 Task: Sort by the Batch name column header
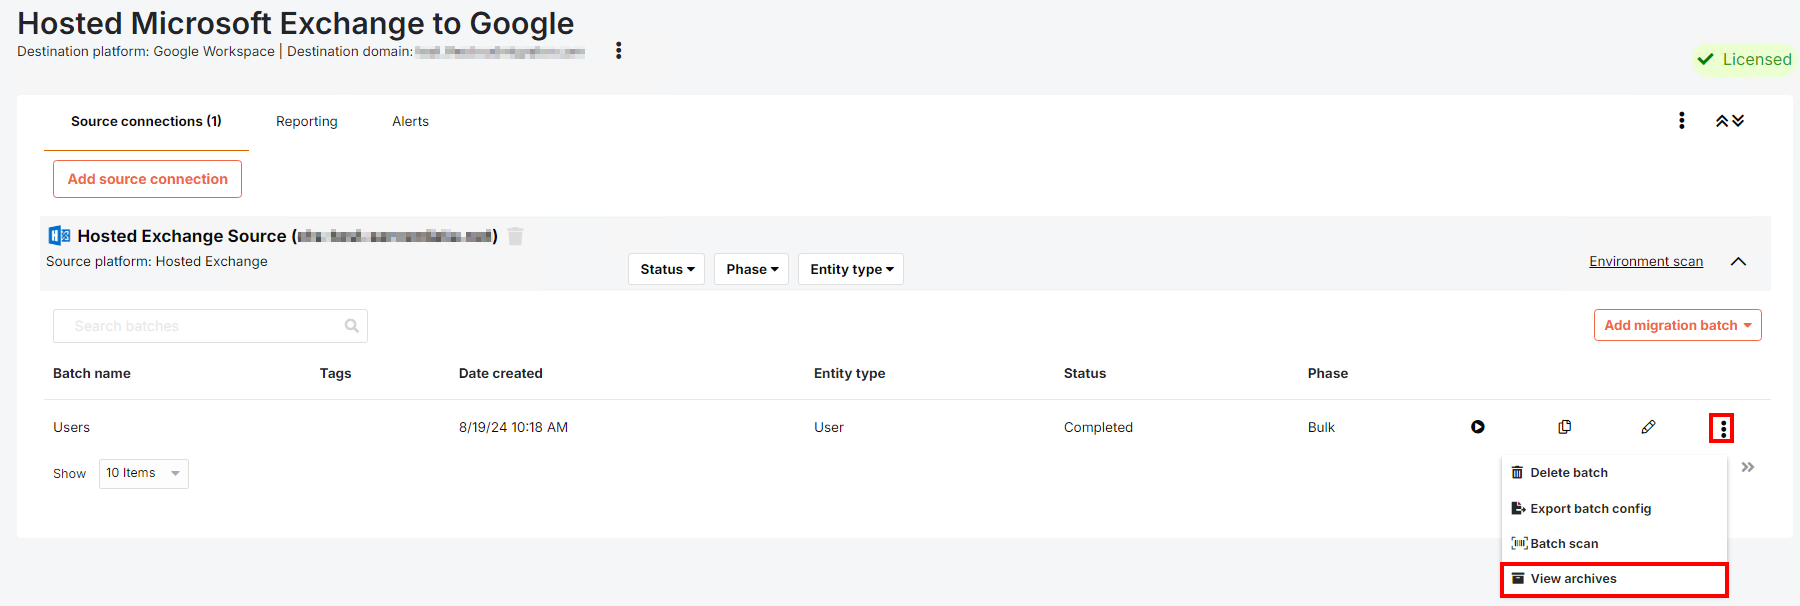92,373
